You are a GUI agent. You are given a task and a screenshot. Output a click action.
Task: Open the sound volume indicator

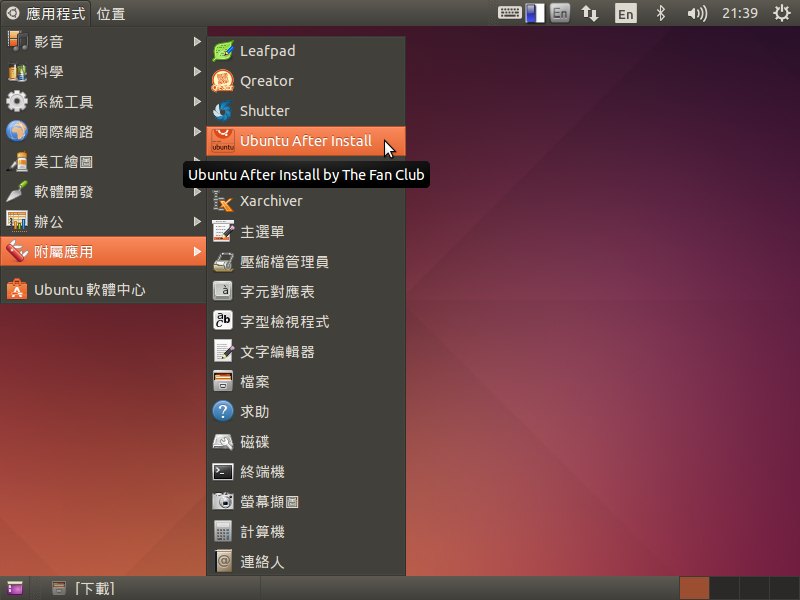pos(697,13)
